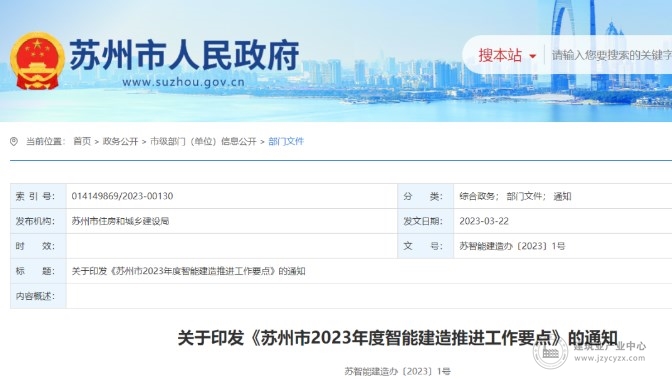The width and height of the screenshot is (672, 379).
Task: Open 政务公开 breadcrumb link
Action: coord(120,141)
